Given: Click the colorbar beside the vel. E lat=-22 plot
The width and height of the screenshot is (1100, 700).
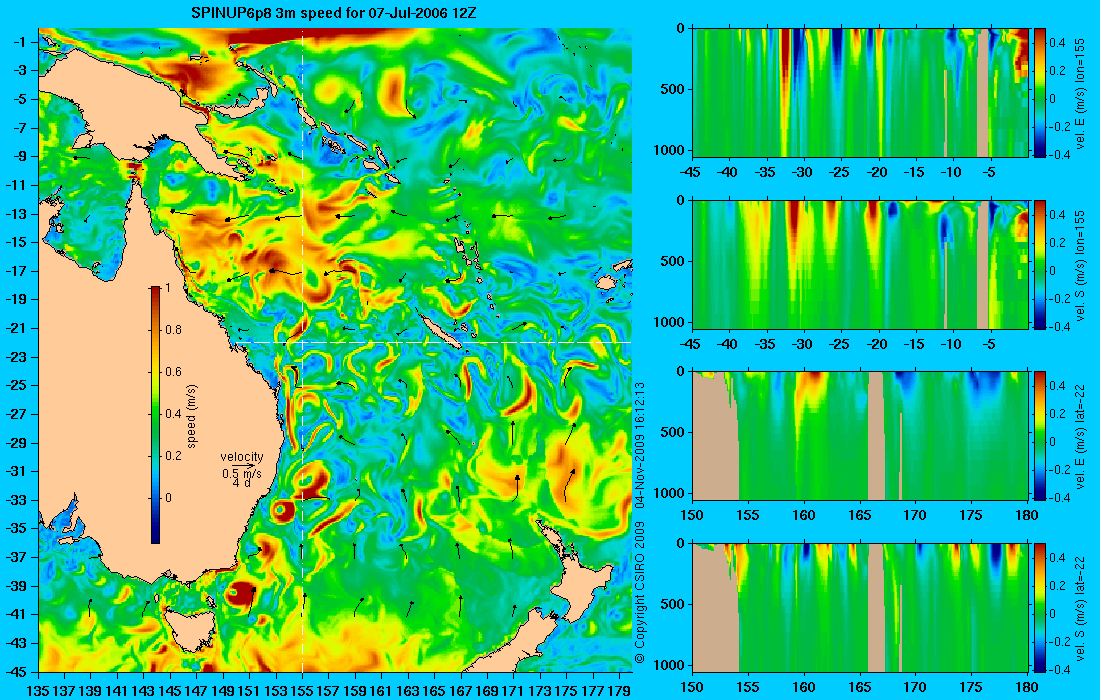Looking at the screenshot, I should click(1039, 436).
